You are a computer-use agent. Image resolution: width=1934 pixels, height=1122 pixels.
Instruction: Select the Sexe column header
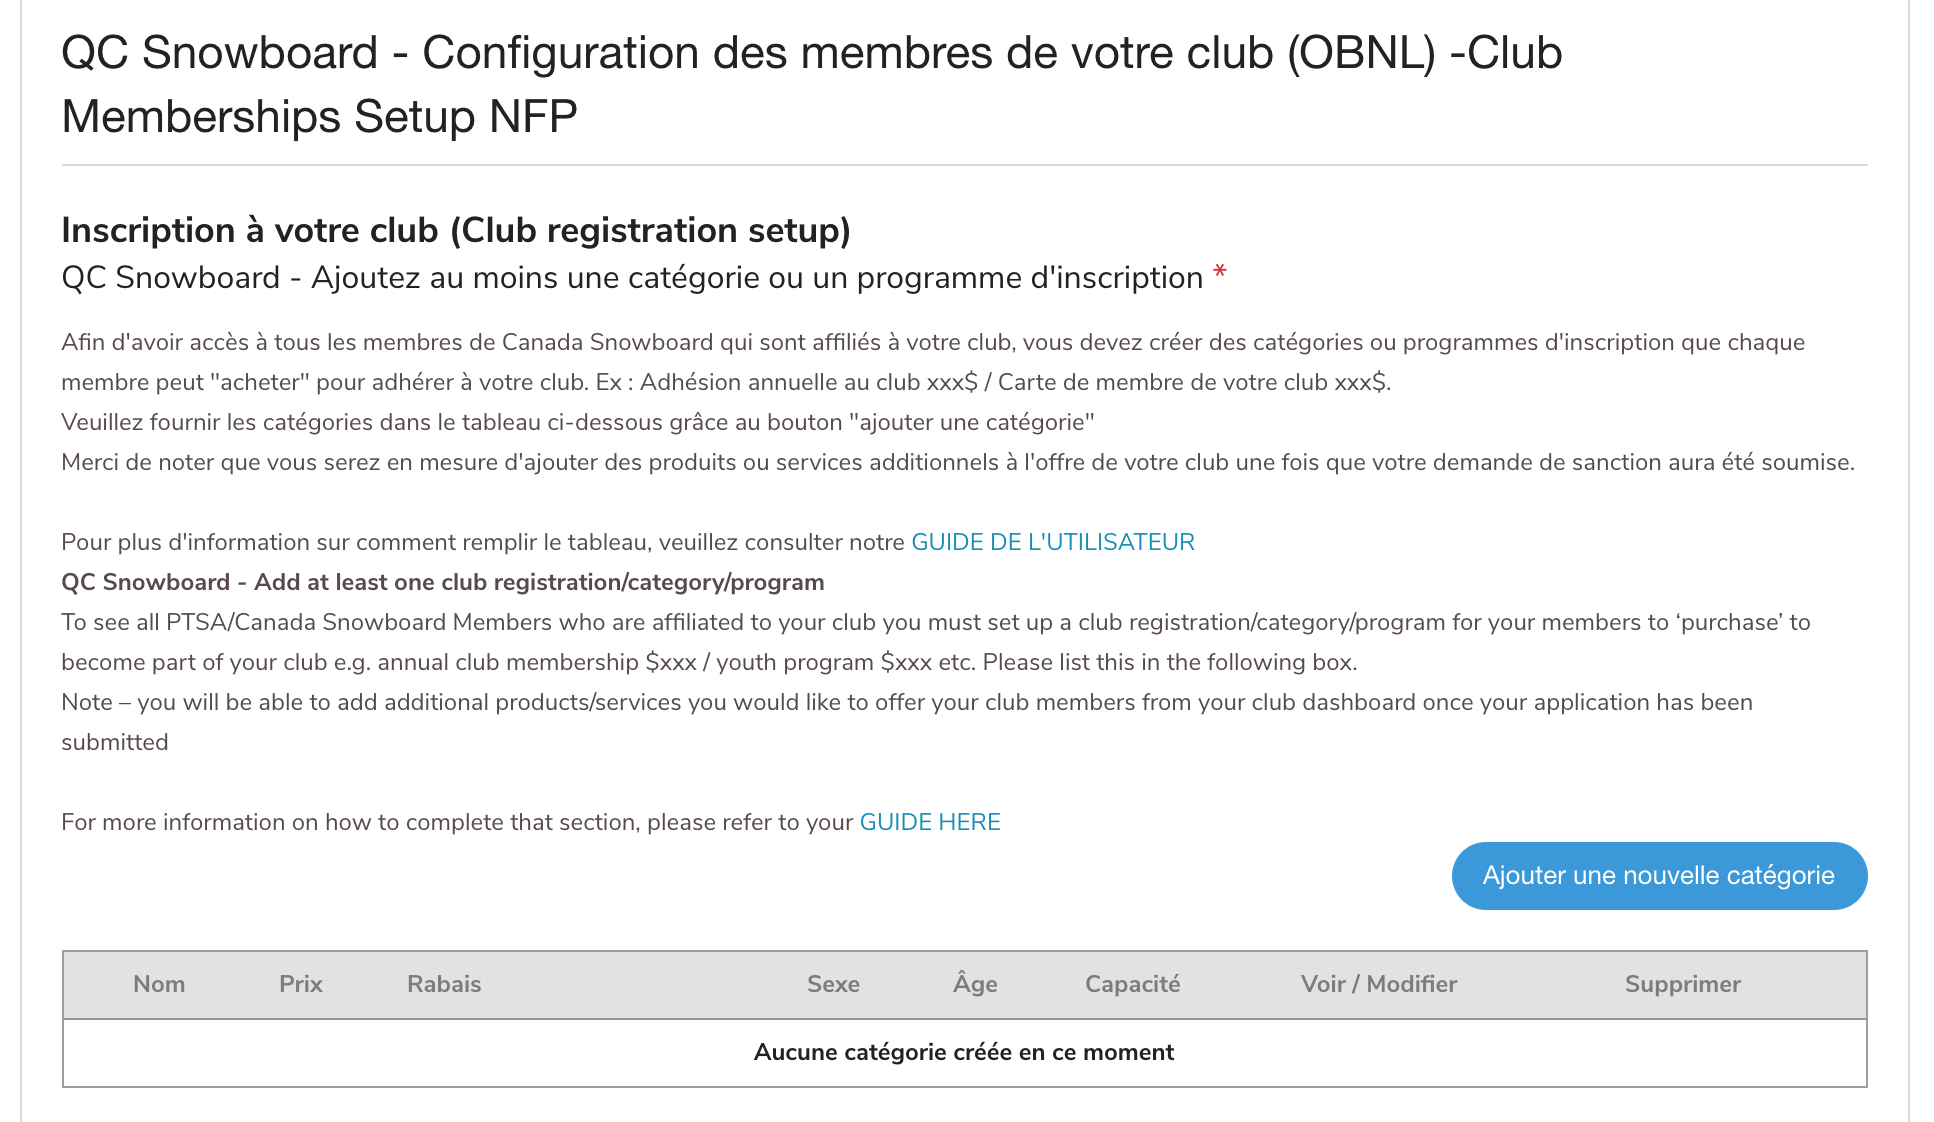tap(833, 984)
